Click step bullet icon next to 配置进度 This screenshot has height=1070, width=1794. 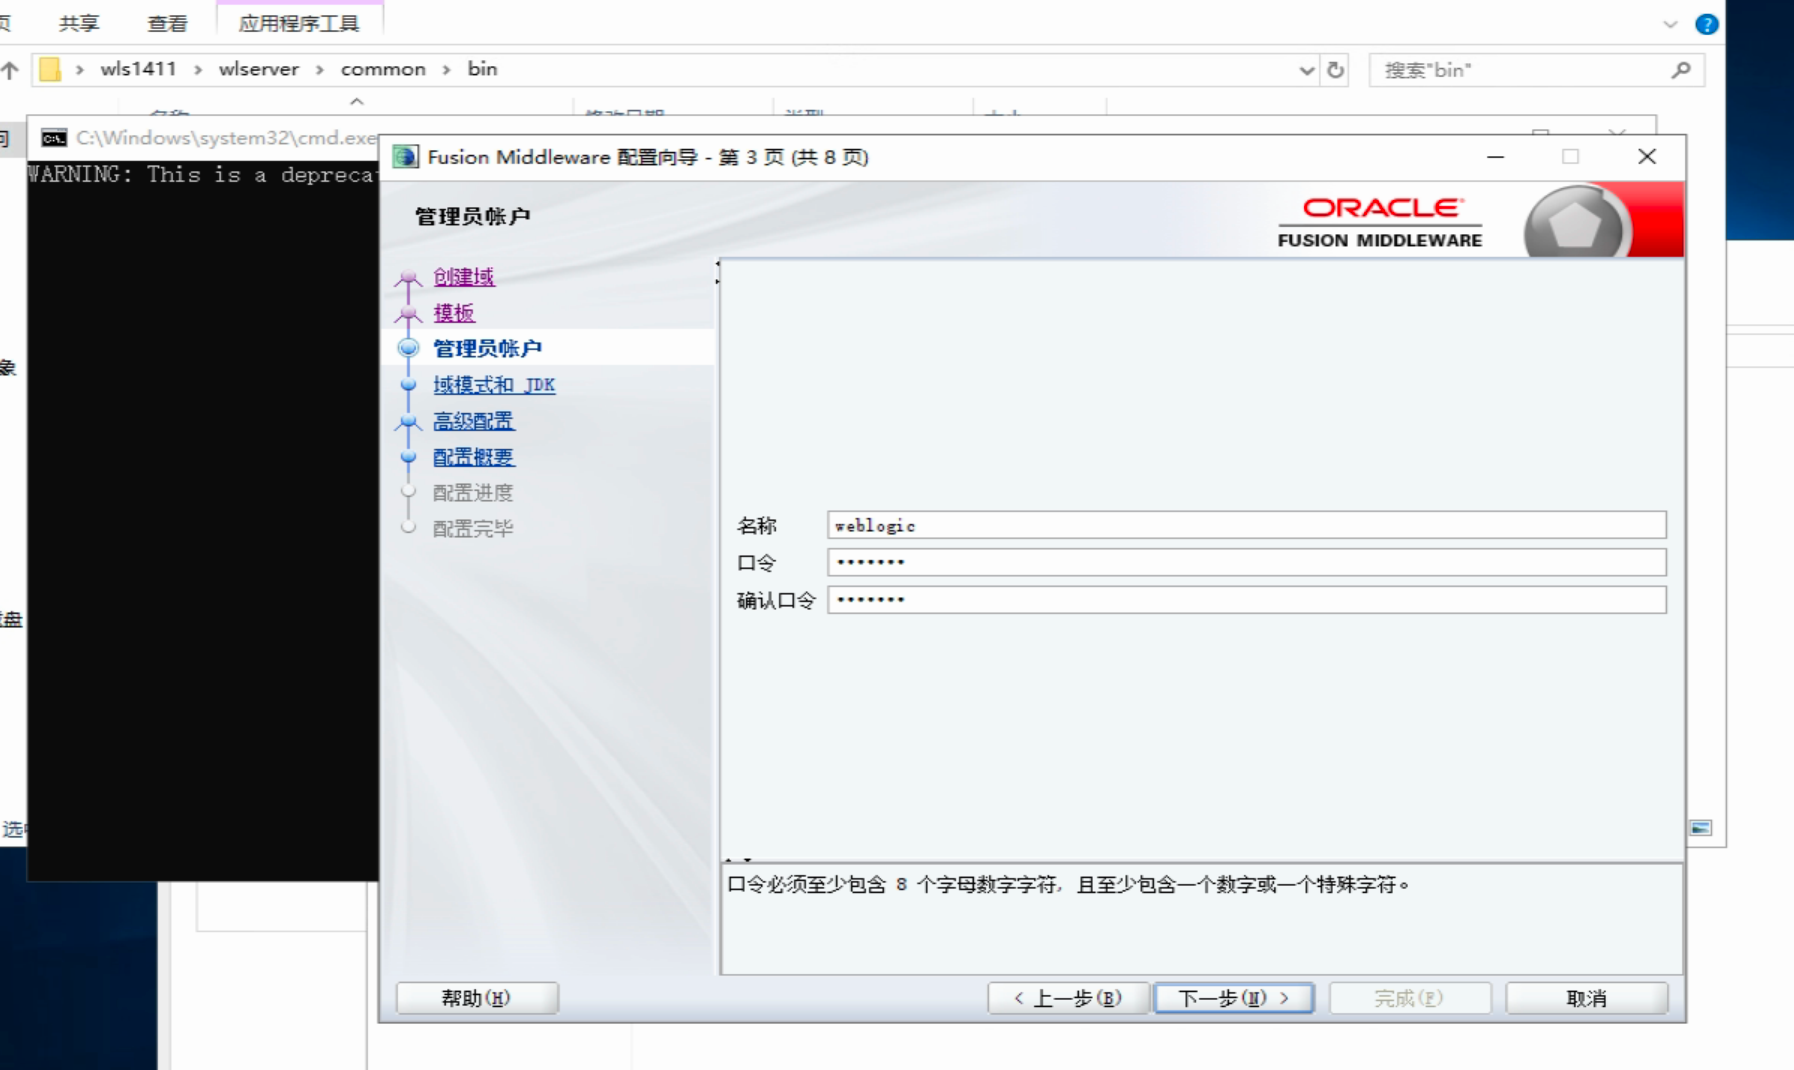(x=408, y=492)
